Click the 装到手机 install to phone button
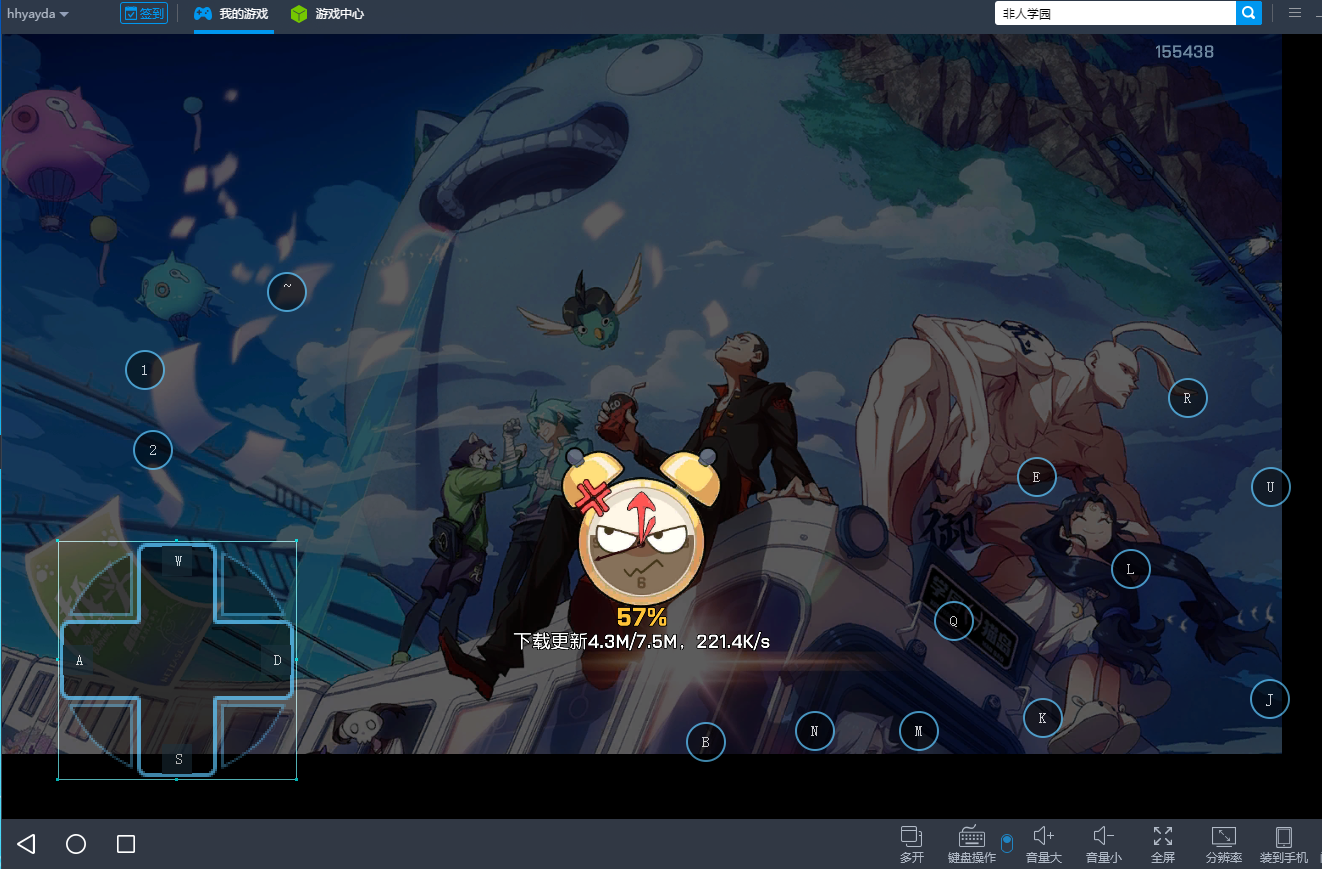 click(1284, 845)
